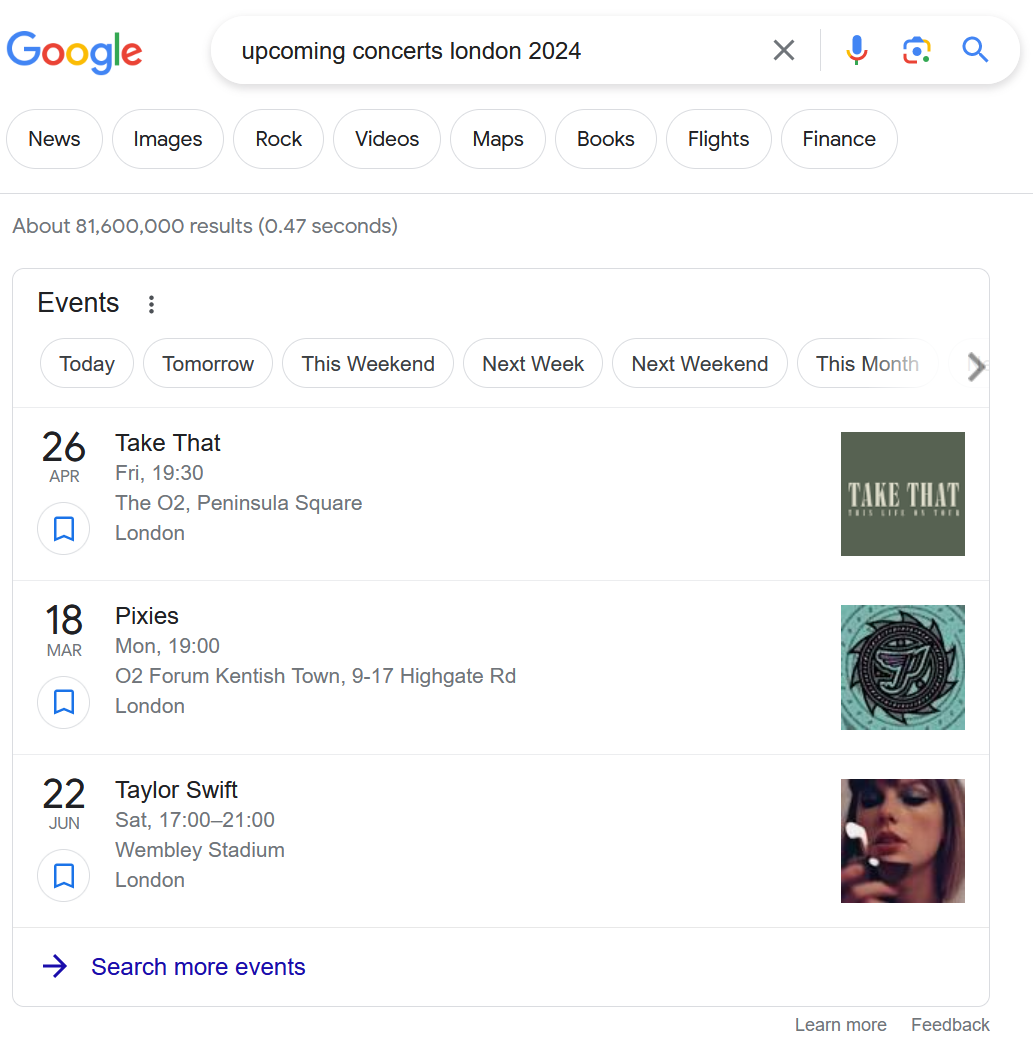Click the Search more events link

pyautogui.click(x=197, y=966)
